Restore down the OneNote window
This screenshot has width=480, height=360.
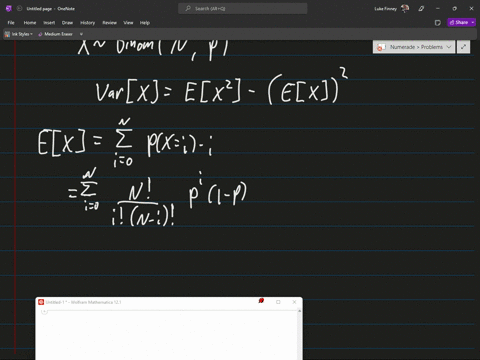click(x=454, y=9)
